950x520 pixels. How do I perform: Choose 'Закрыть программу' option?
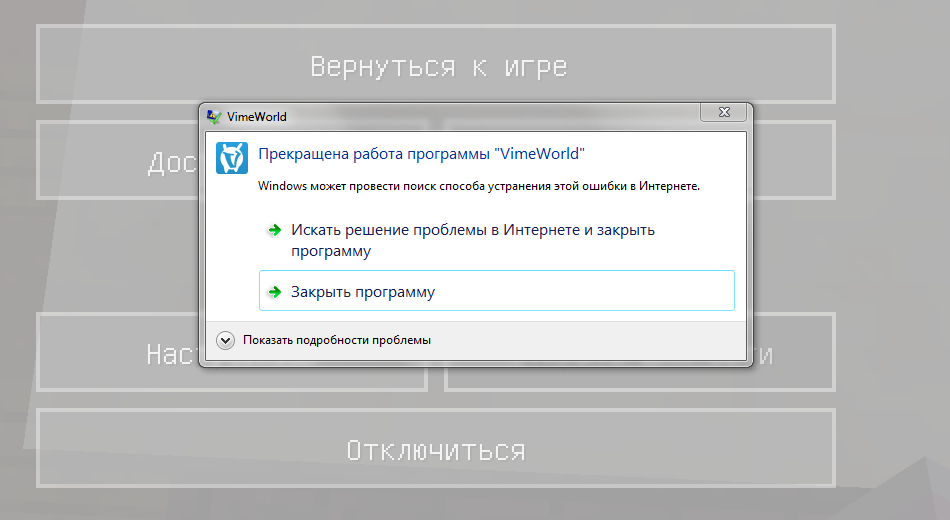pos(496,291)
